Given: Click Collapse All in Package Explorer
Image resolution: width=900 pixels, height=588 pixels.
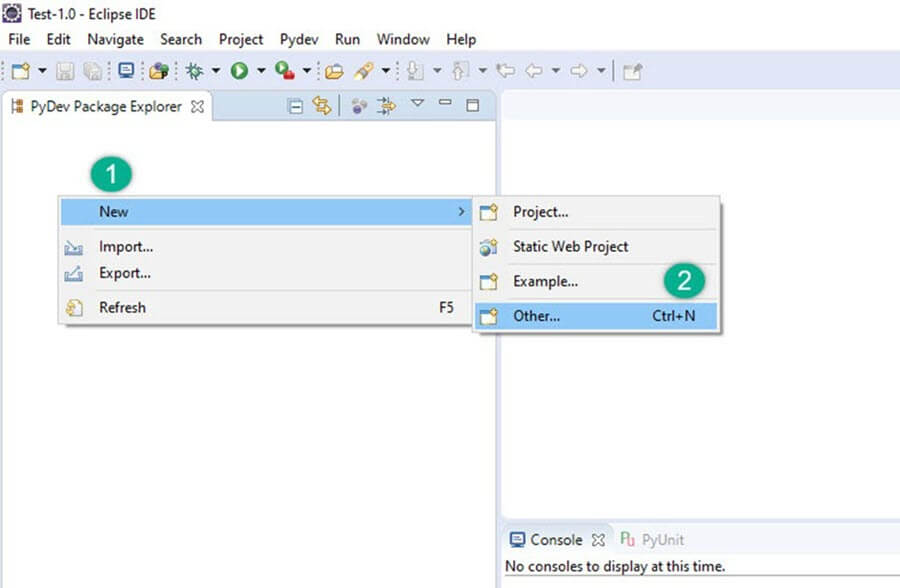Looking at the screenshot, I should tap(295, 106).
